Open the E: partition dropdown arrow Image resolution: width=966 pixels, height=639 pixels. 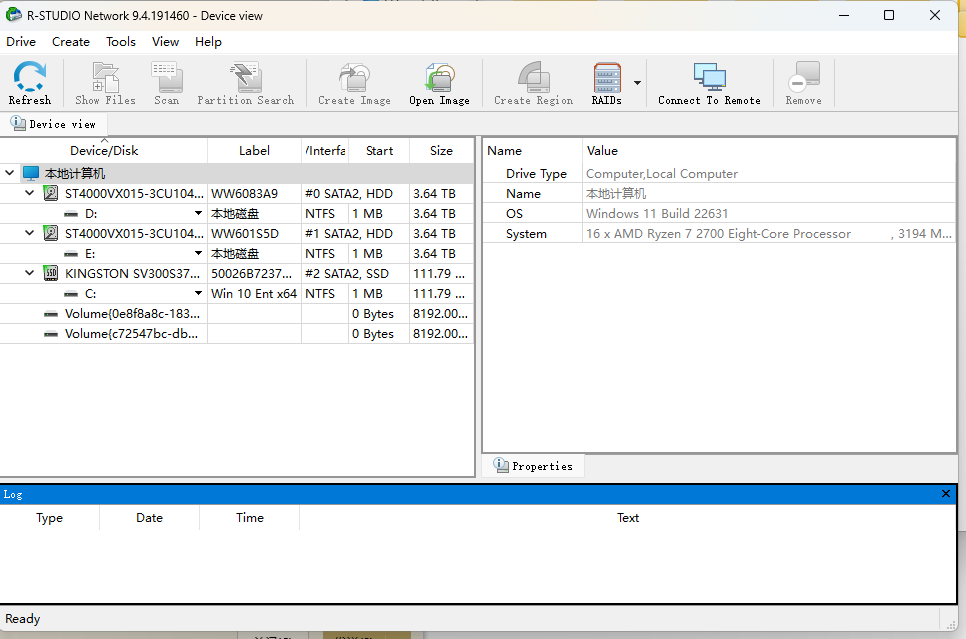point(198,253)
